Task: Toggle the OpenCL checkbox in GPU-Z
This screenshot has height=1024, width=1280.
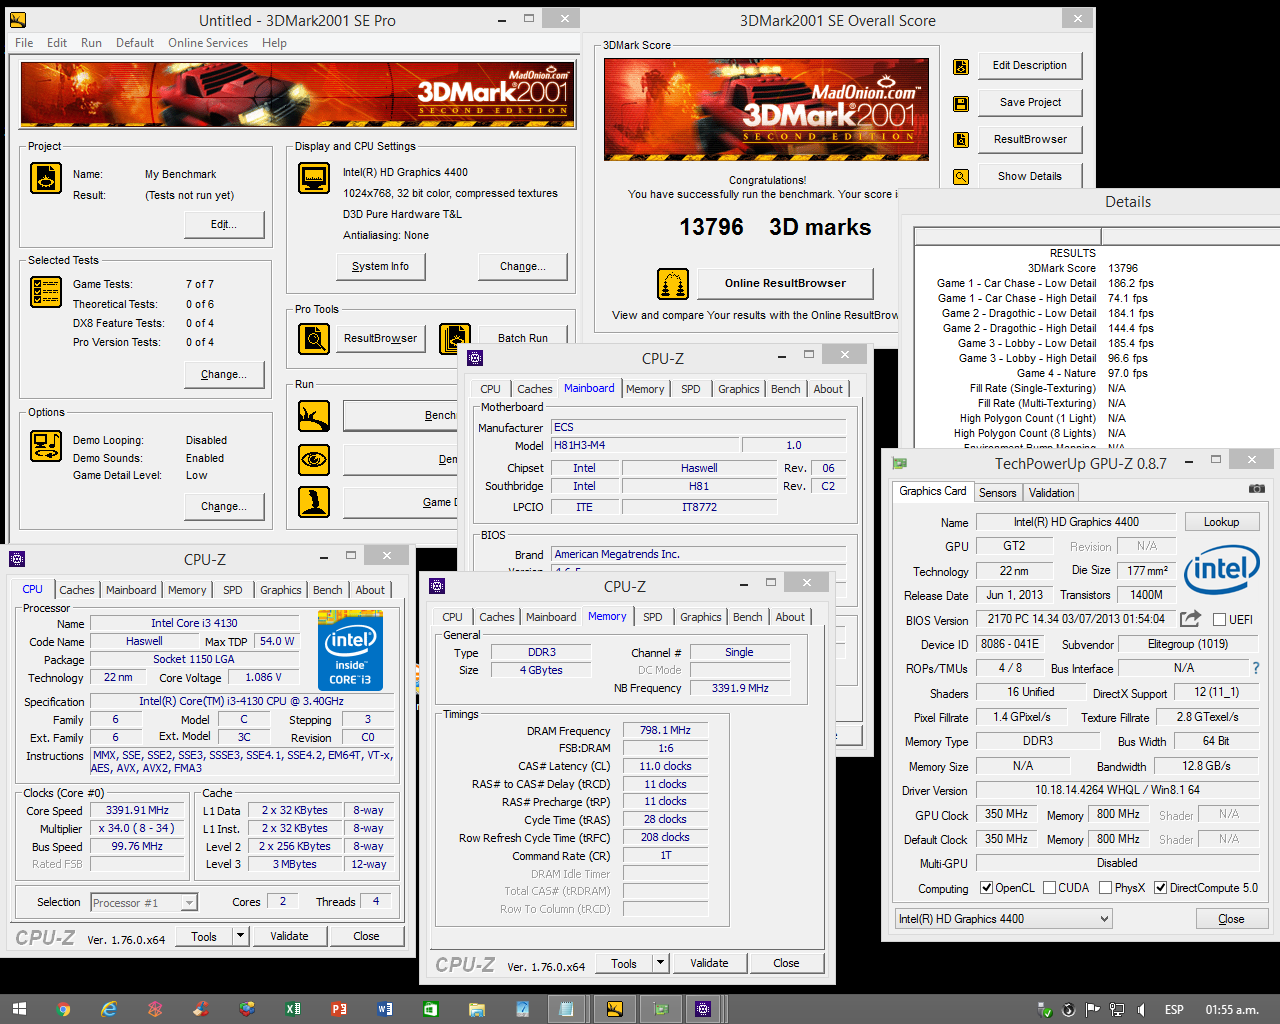Action: [987, 888]
